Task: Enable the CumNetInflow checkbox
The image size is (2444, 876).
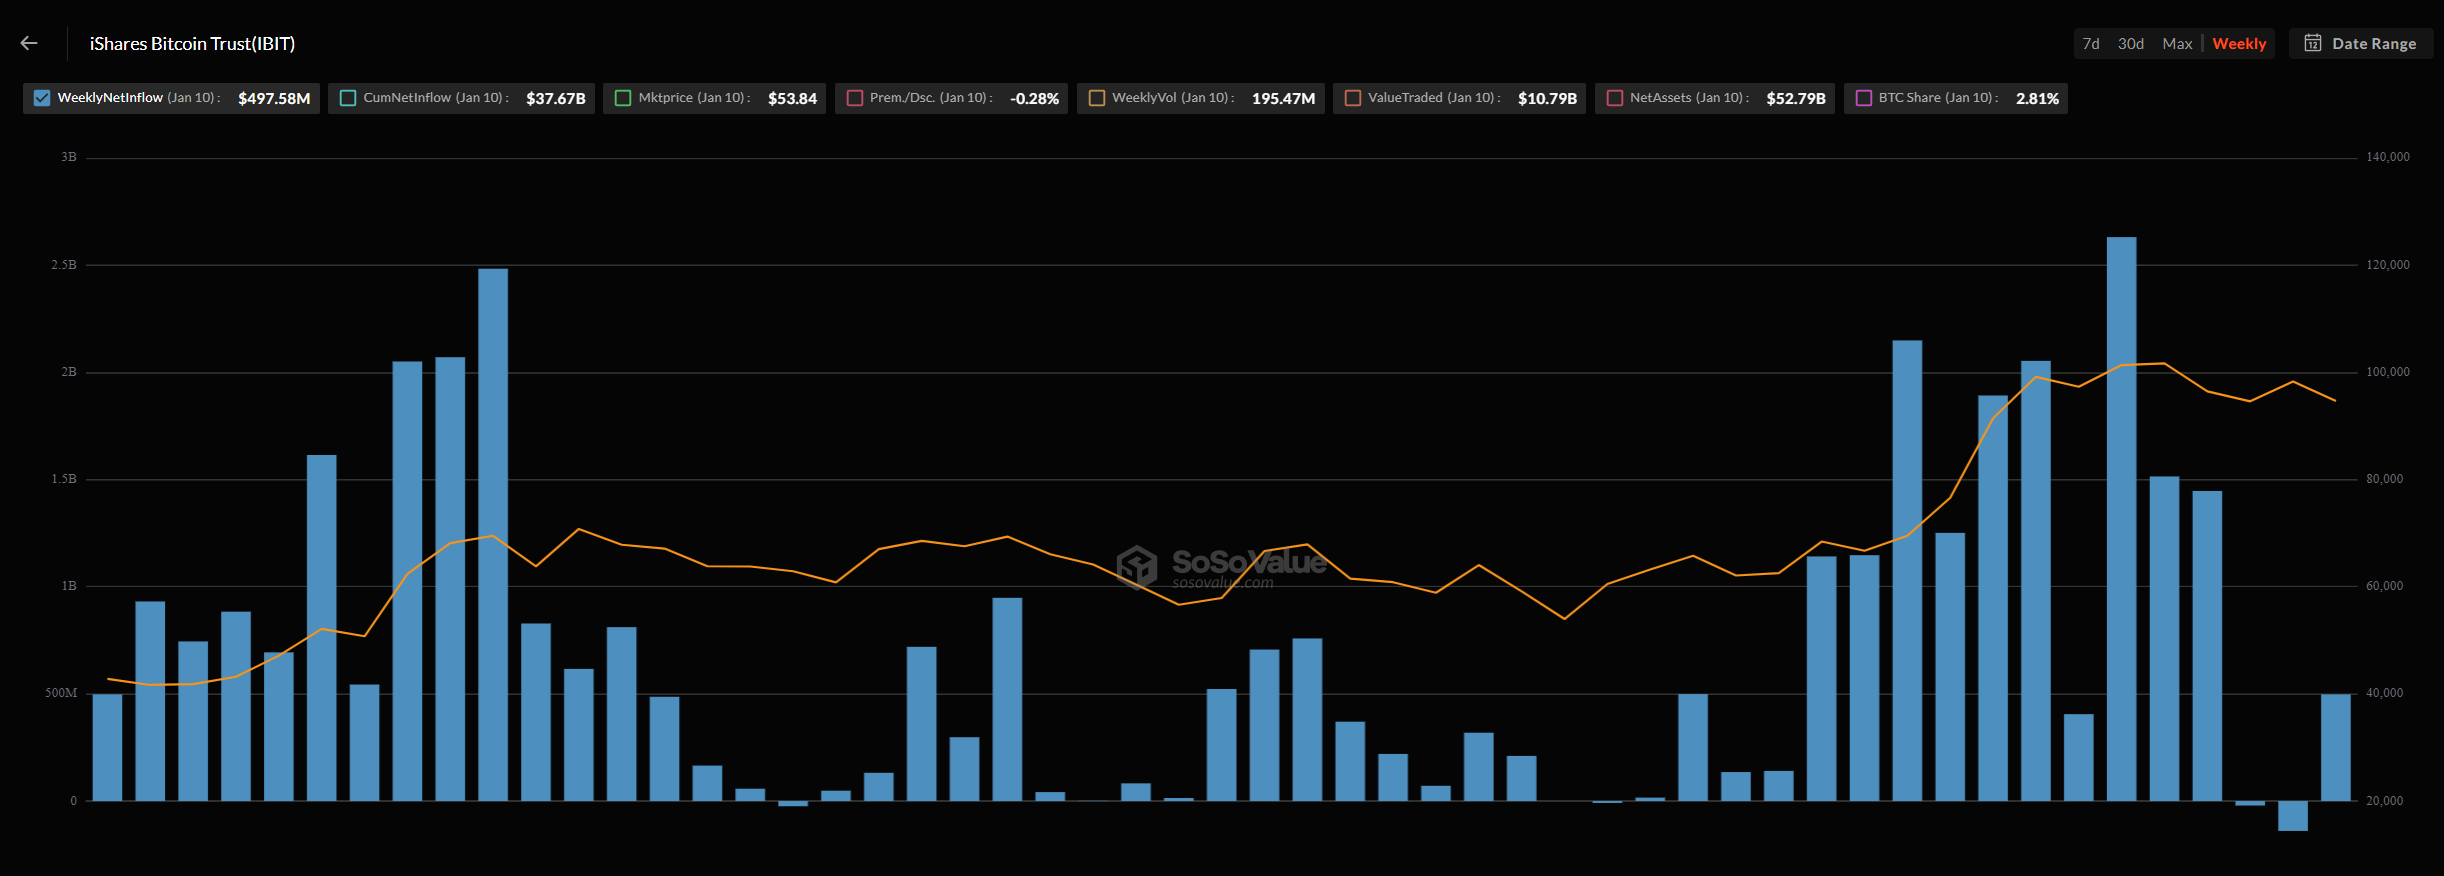Action: pyautogui.click(x=348, y=98)
